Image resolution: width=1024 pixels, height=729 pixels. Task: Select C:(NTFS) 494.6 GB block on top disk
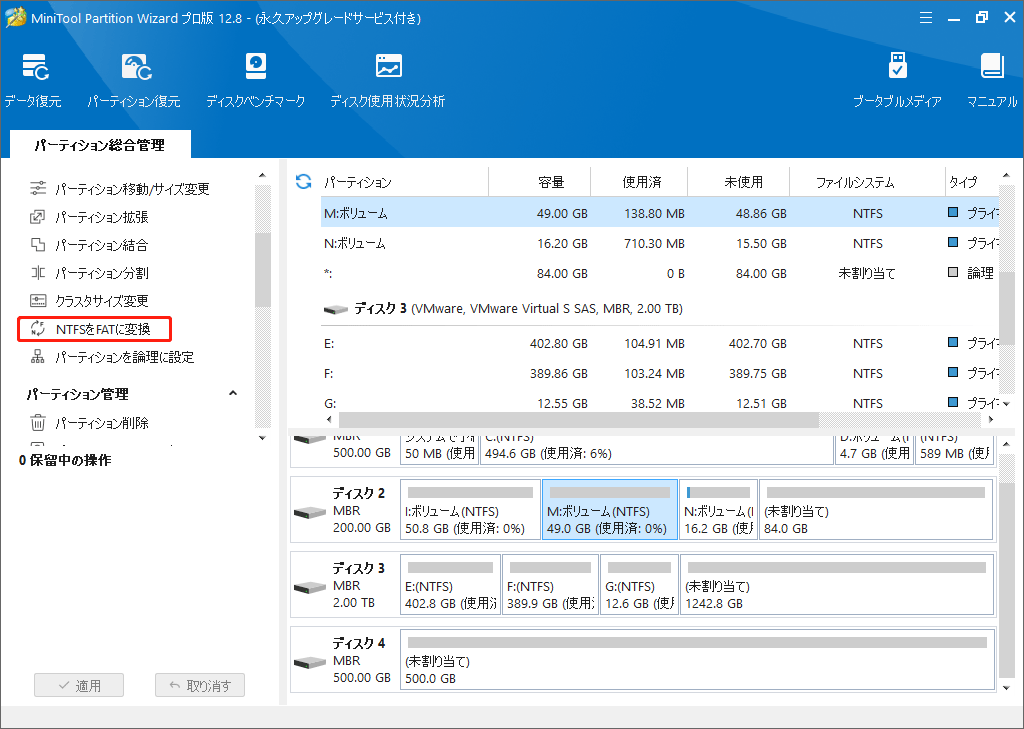point(657,449)
